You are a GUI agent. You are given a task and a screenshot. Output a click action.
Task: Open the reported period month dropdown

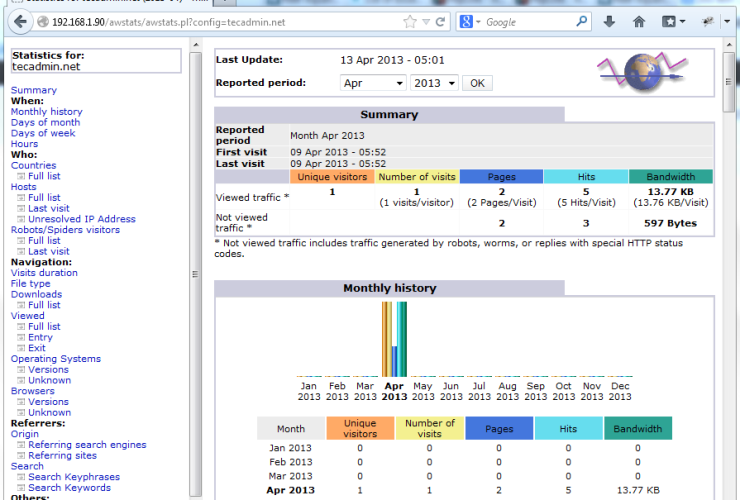tap(372, 83)
